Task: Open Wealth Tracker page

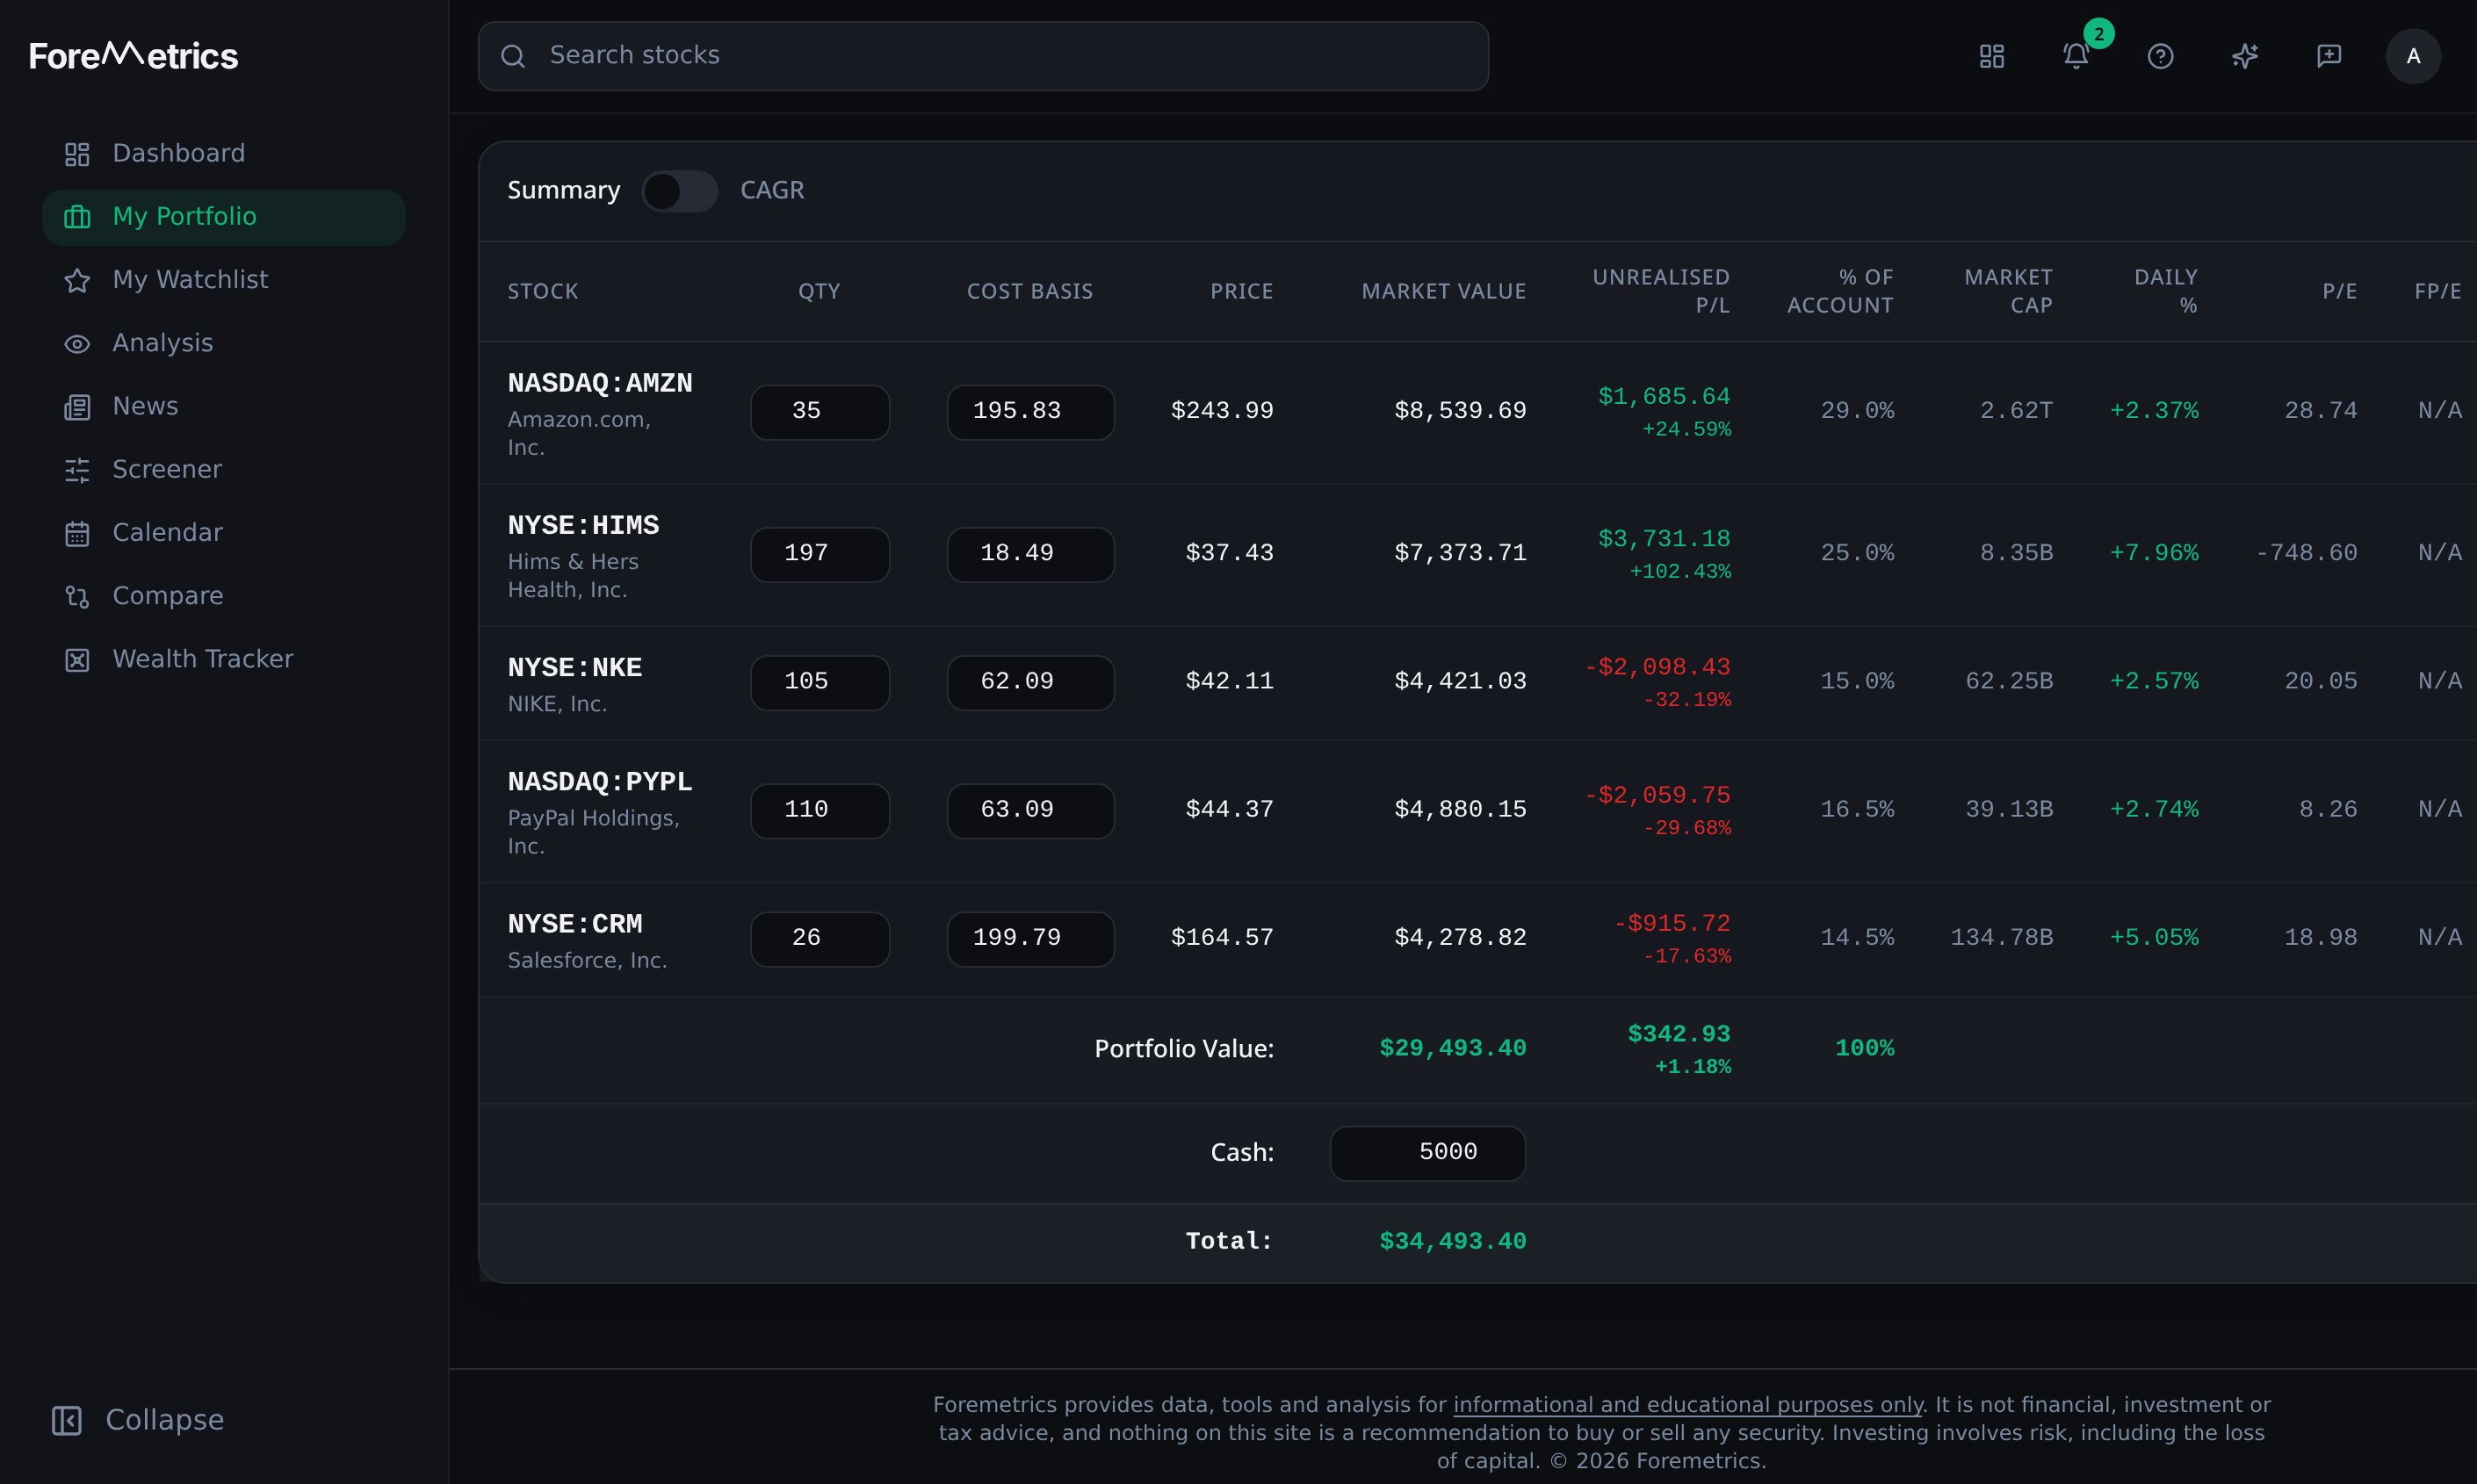Action: 224,659
